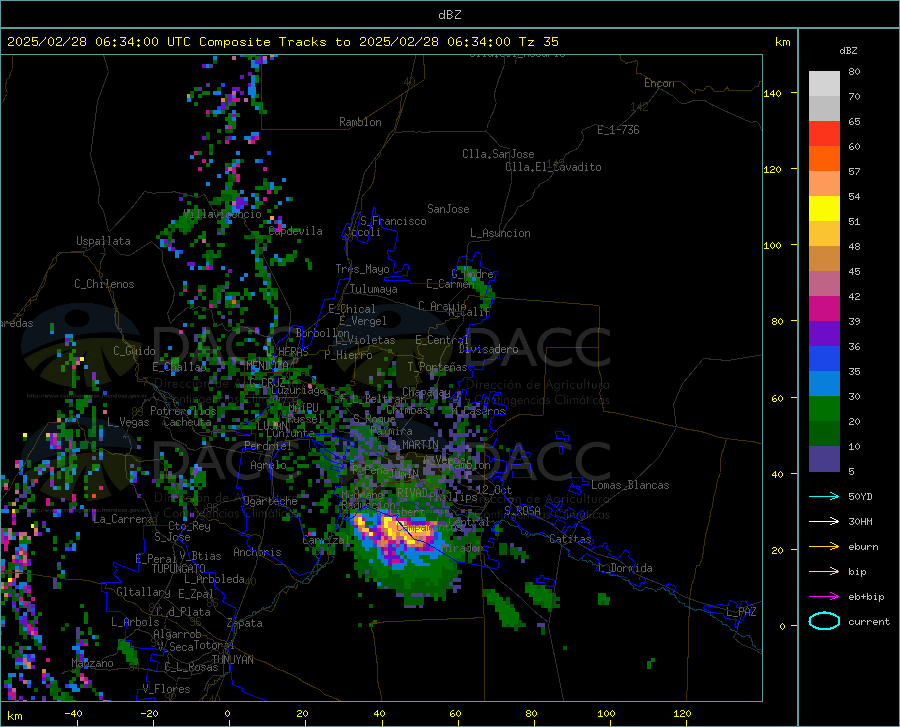Image resolution: width=900 pixels, height=727 pixels.
Task: Click the Manzano label
Action: (92, 663)
